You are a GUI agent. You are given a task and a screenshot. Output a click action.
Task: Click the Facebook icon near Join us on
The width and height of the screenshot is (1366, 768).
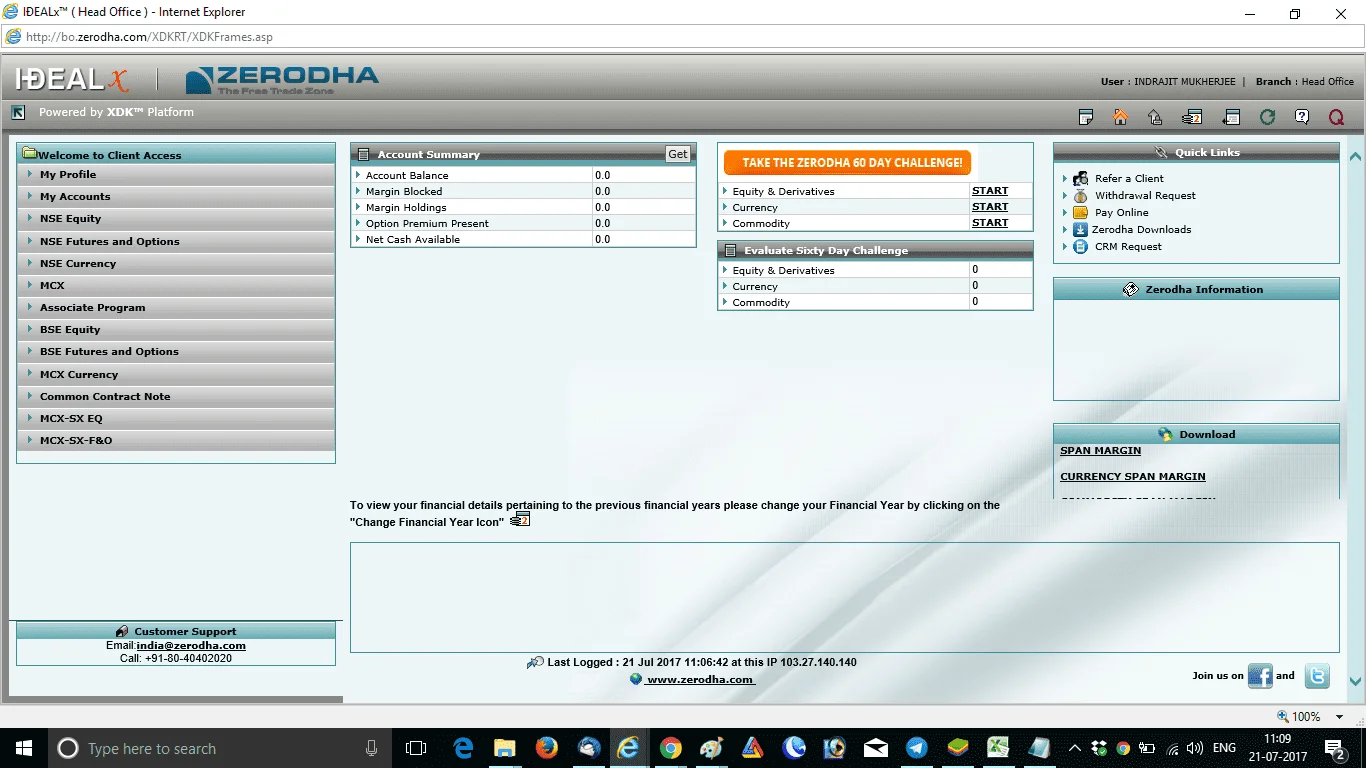pos(1260,676)
